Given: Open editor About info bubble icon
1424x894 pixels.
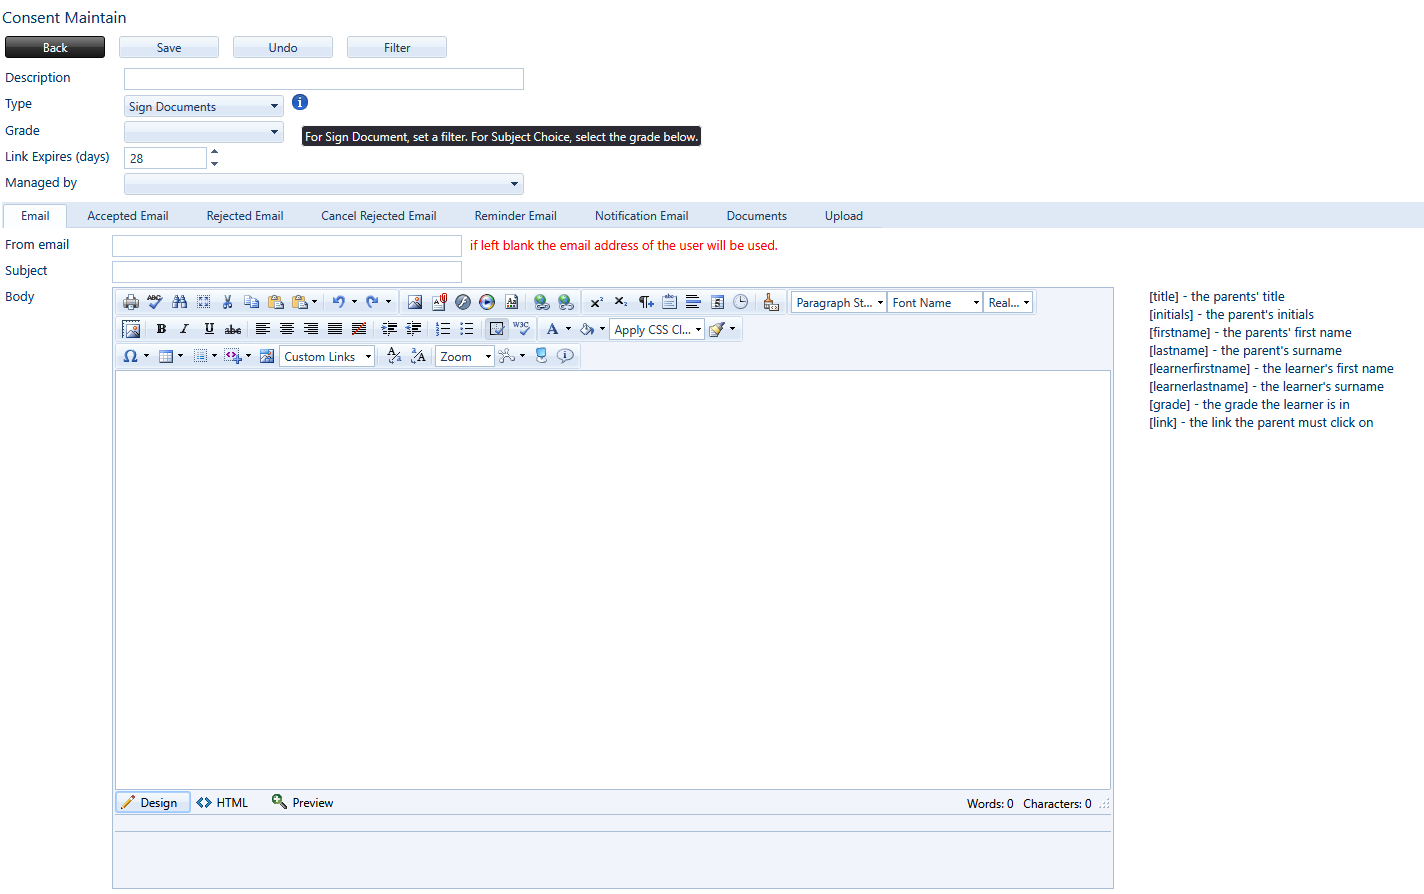Looking at the screenshot, I should click(565, 356).
